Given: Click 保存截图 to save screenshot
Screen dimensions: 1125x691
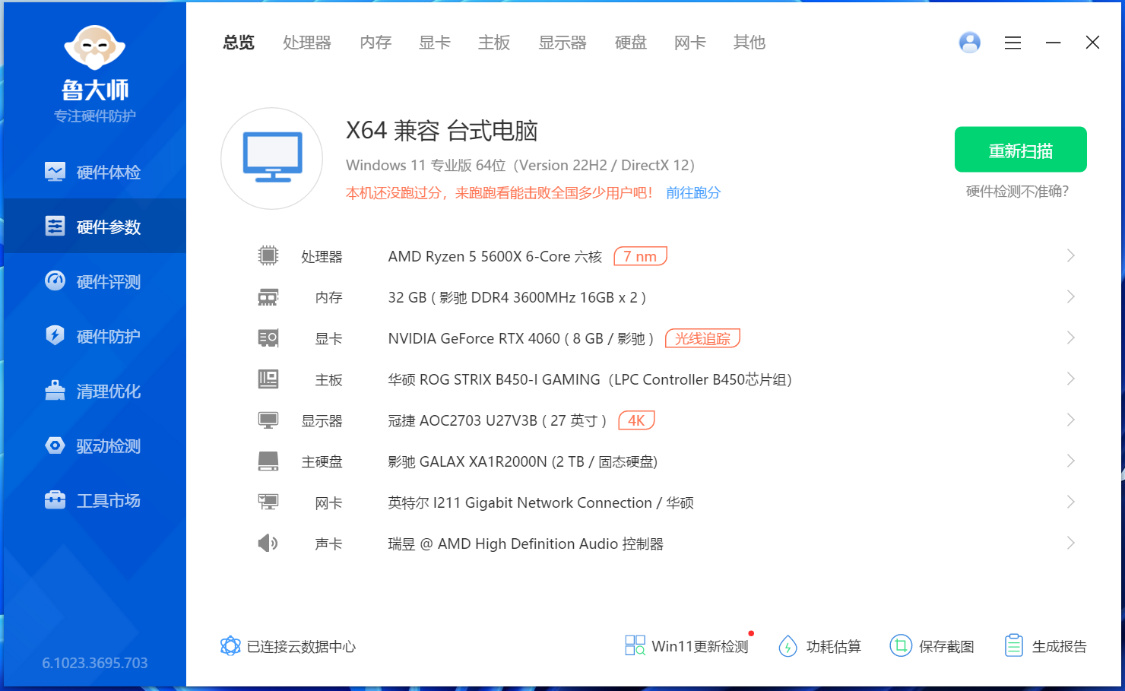Looking at the screenshot, I should tap(932, 646).
